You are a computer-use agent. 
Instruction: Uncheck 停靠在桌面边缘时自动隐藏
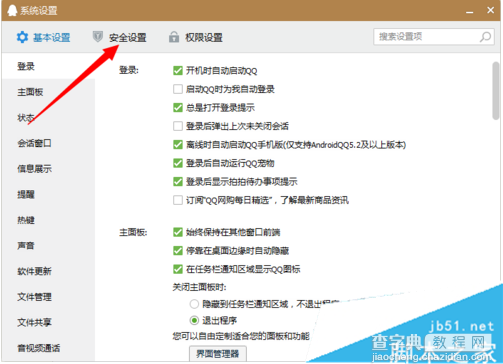[178, 251]
